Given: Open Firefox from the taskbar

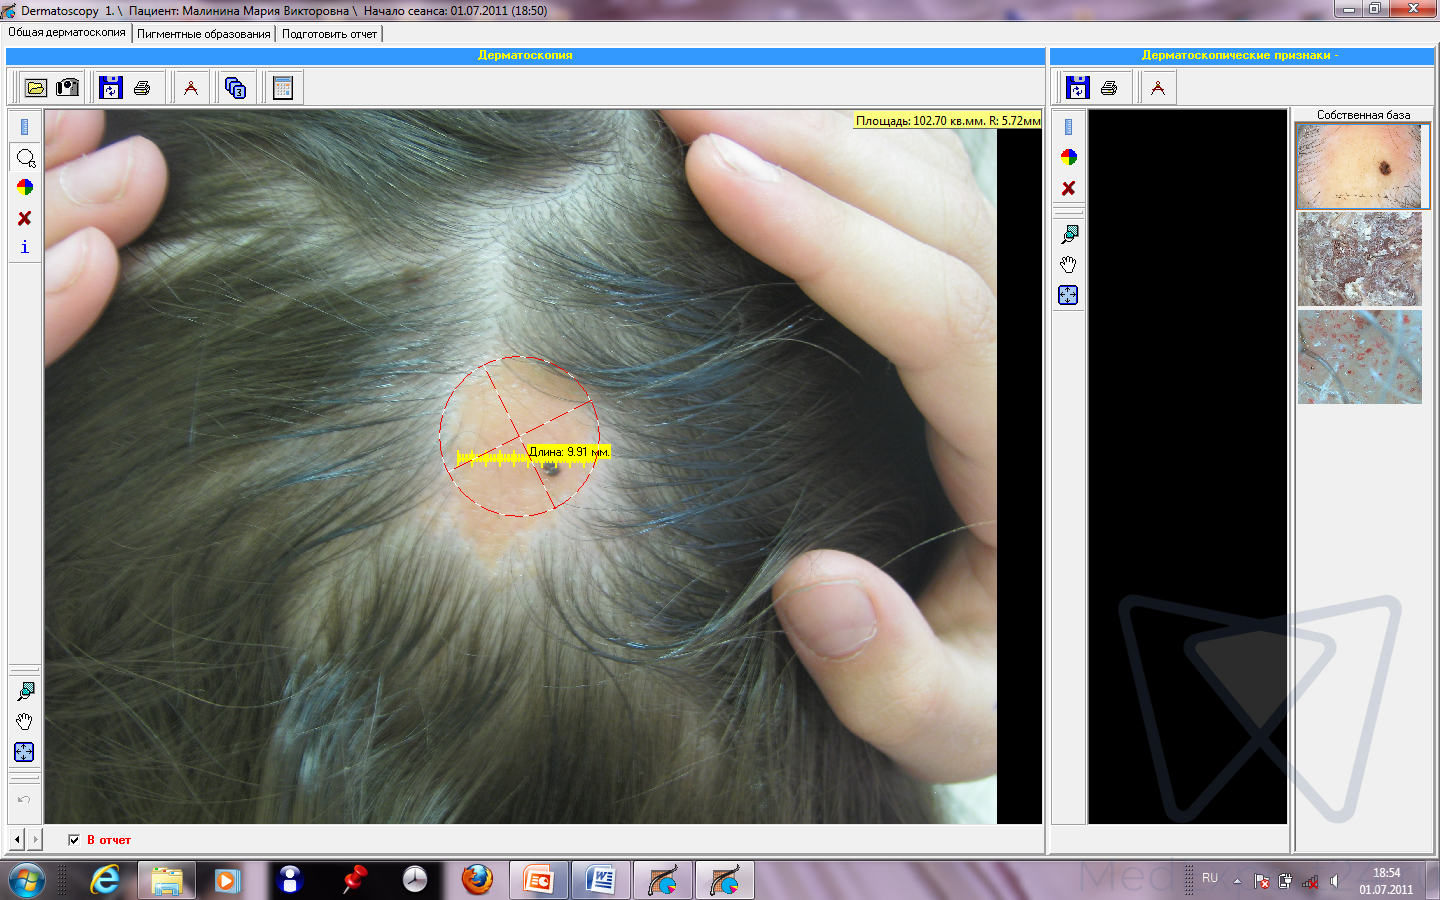Looking at the screenshot, I should pyautogui.click(x=477, y=880).
